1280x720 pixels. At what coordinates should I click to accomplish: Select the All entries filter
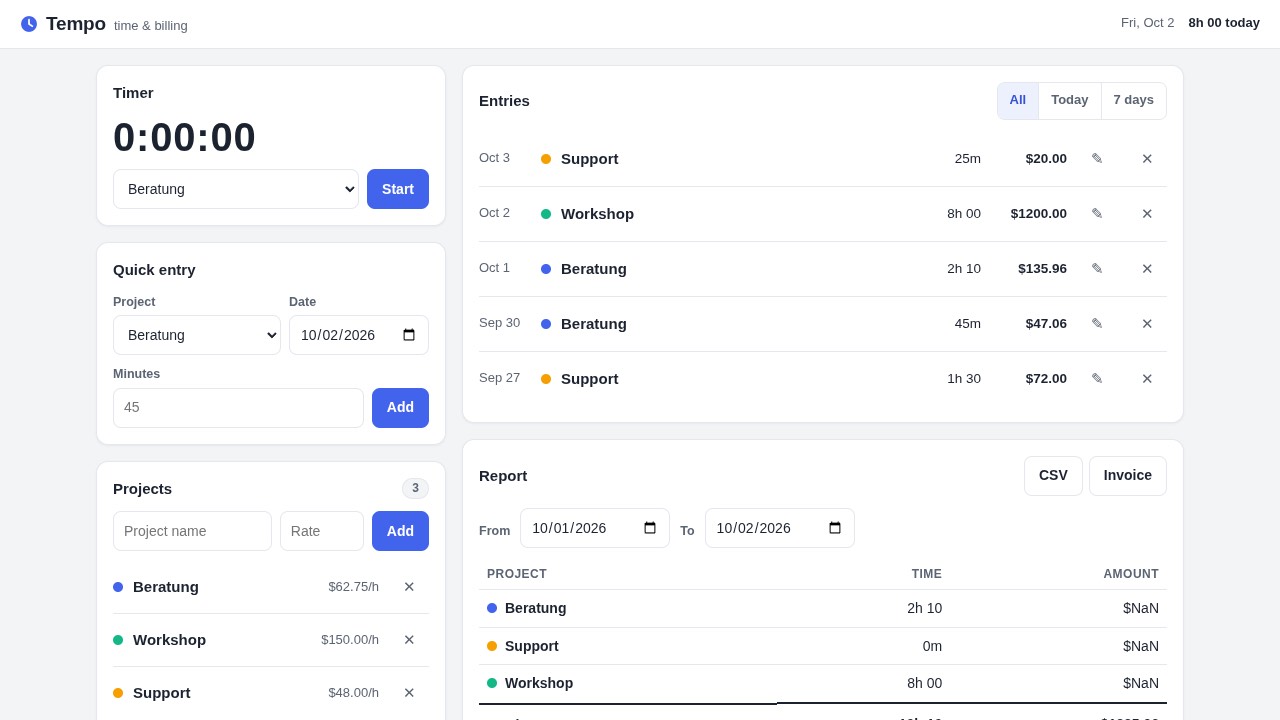point(1018,100)
